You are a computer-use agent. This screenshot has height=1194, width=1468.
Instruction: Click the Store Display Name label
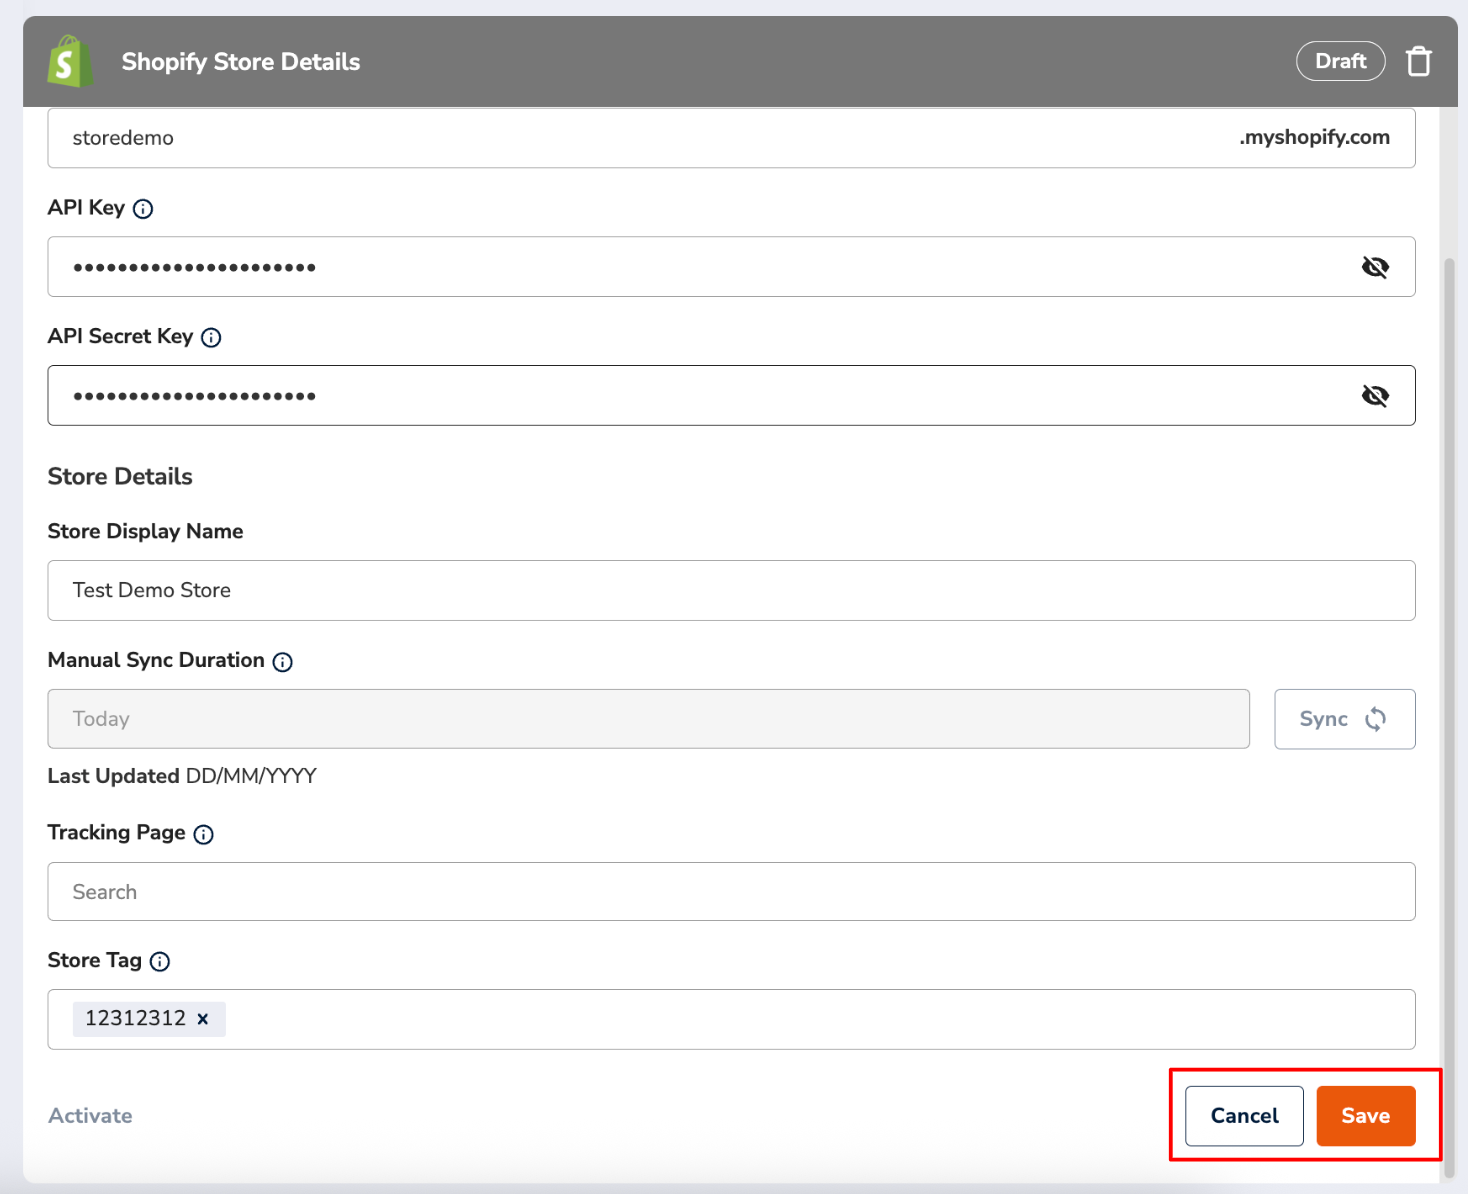click(x=145, y=532)
